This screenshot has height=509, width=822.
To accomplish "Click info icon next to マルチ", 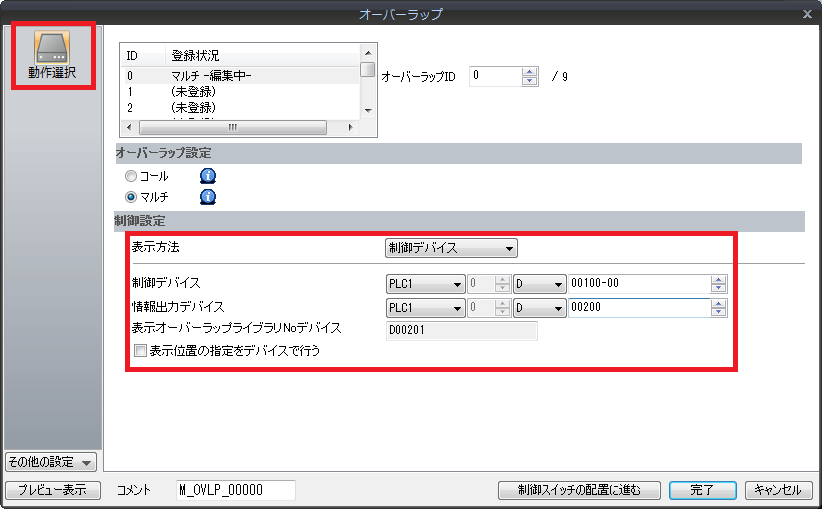I will (208, 197).
